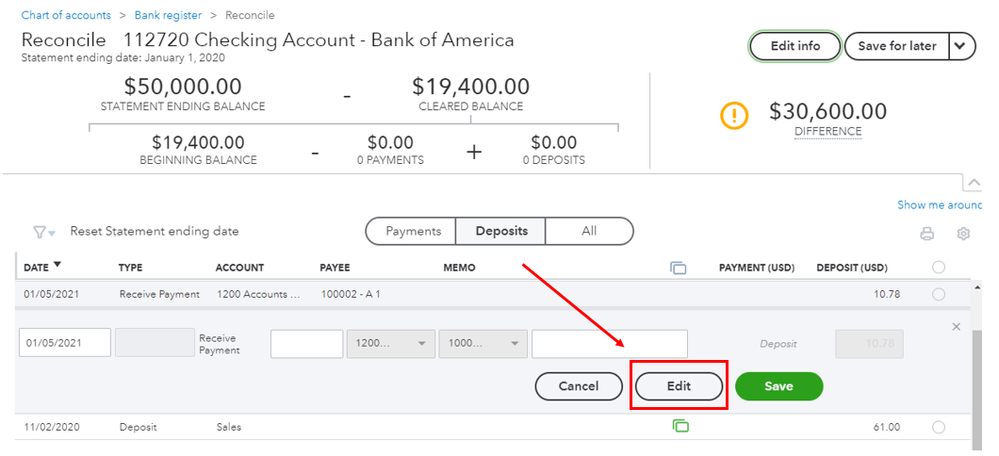Screen dimensions: 999x456
Task: Close the expanded transaction row
Action: click(956, 327)
